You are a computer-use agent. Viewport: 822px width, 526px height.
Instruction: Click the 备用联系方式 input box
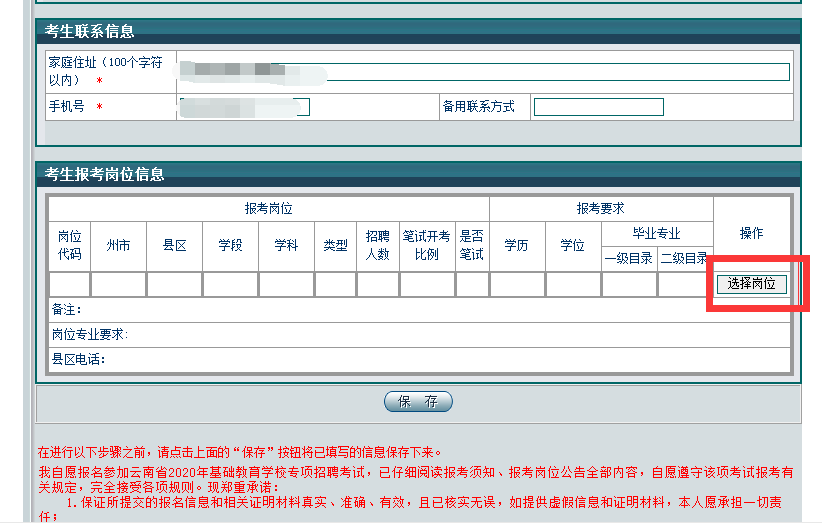pyautogui.click(x=598, y=107)
